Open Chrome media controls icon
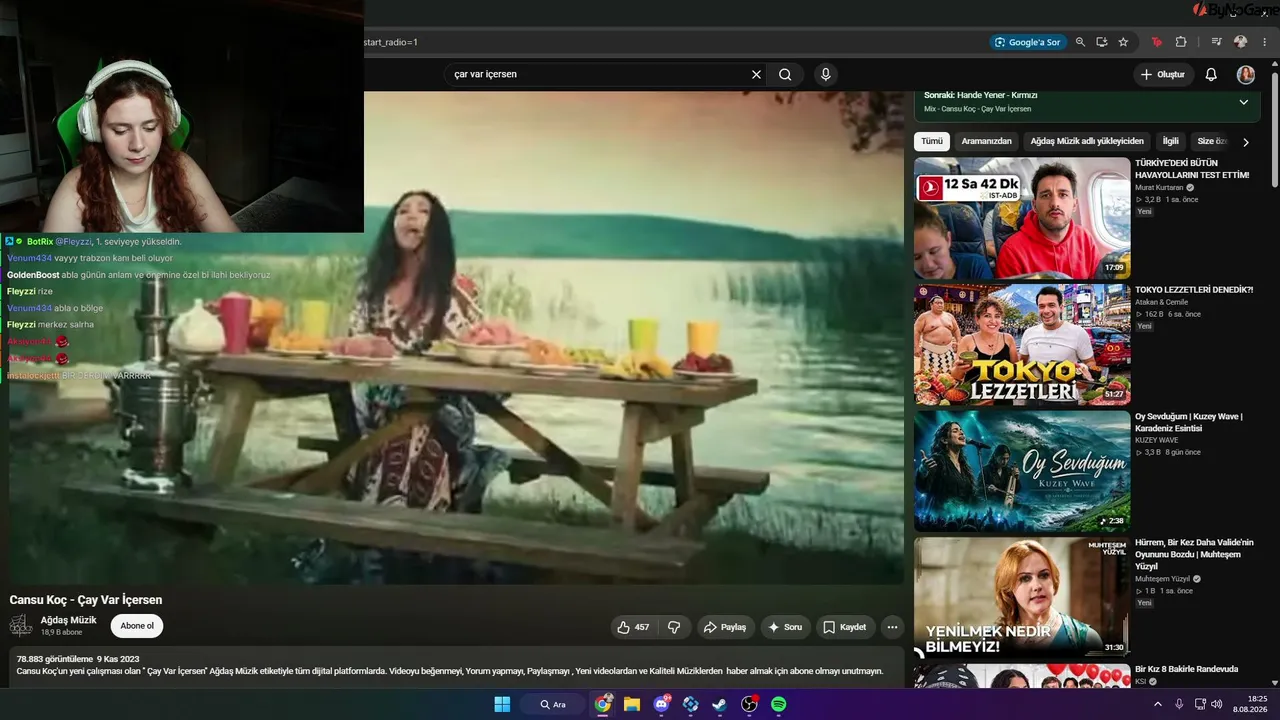1280x720 pixels. point(1216,42)
